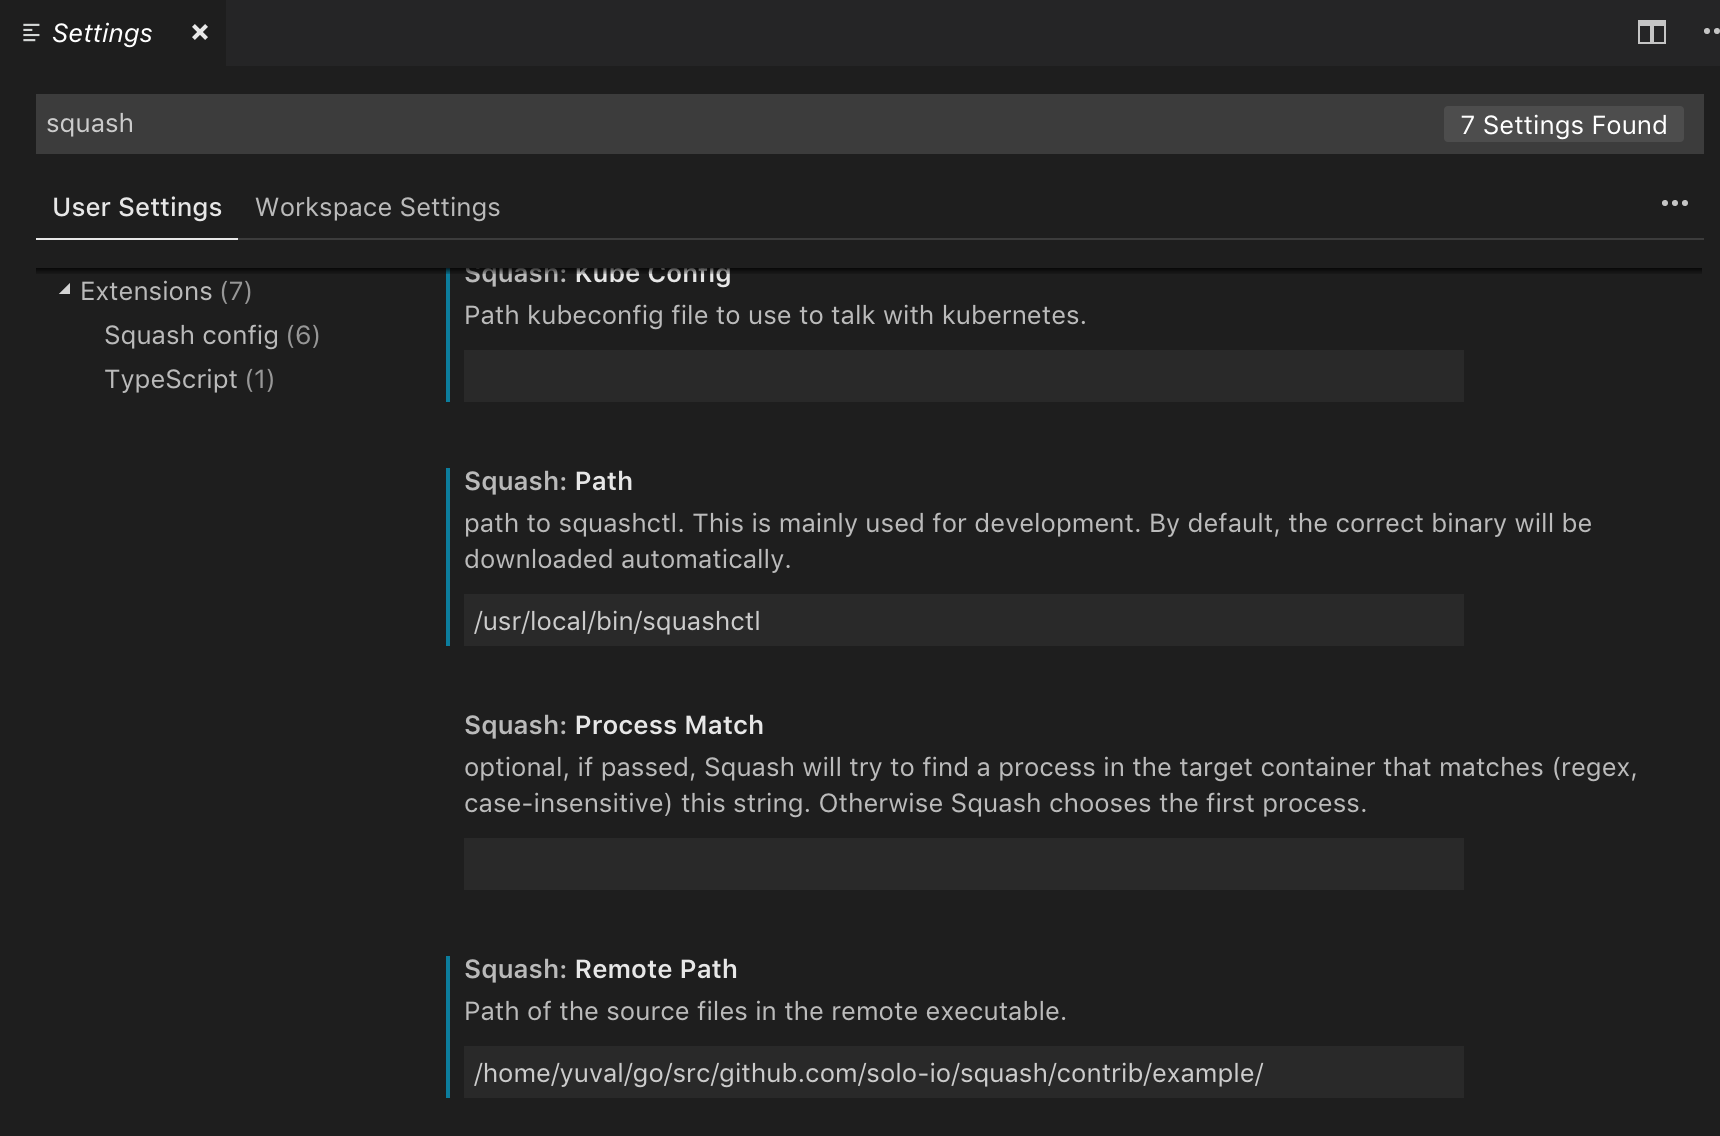Click the Squash: Path setting title
This screenshot has height=1136, width=1720.
click(x=548, y=481)
